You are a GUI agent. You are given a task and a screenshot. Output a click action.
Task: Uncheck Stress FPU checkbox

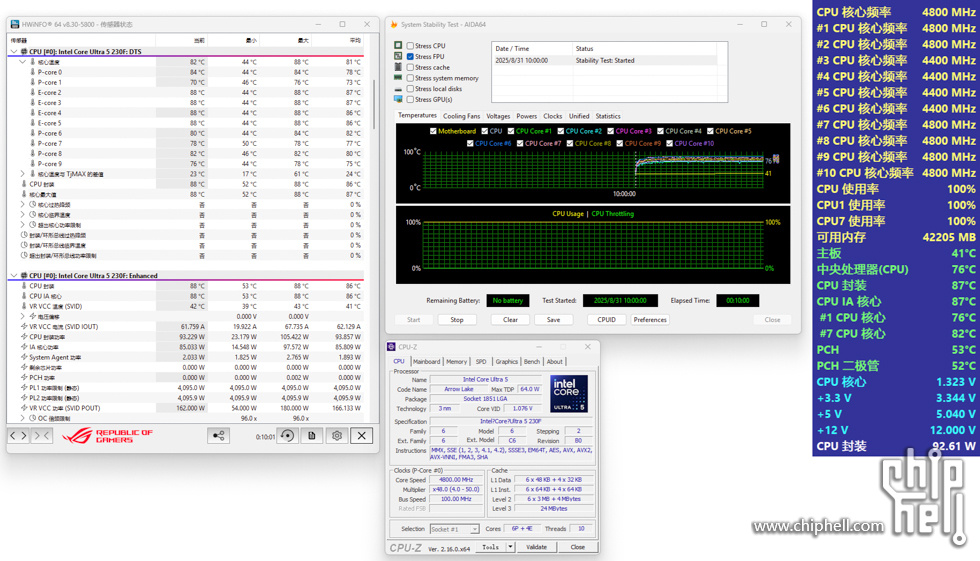coord(410,56)
